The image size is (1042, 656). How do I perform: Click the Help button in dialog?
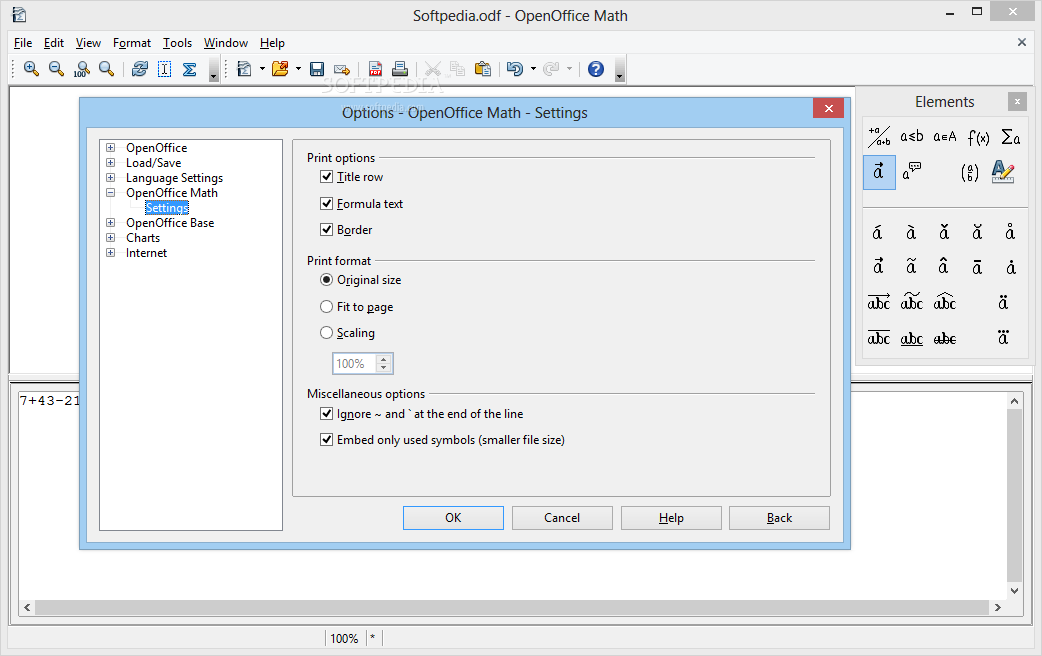pyautogui.click(x=671, y=518)
